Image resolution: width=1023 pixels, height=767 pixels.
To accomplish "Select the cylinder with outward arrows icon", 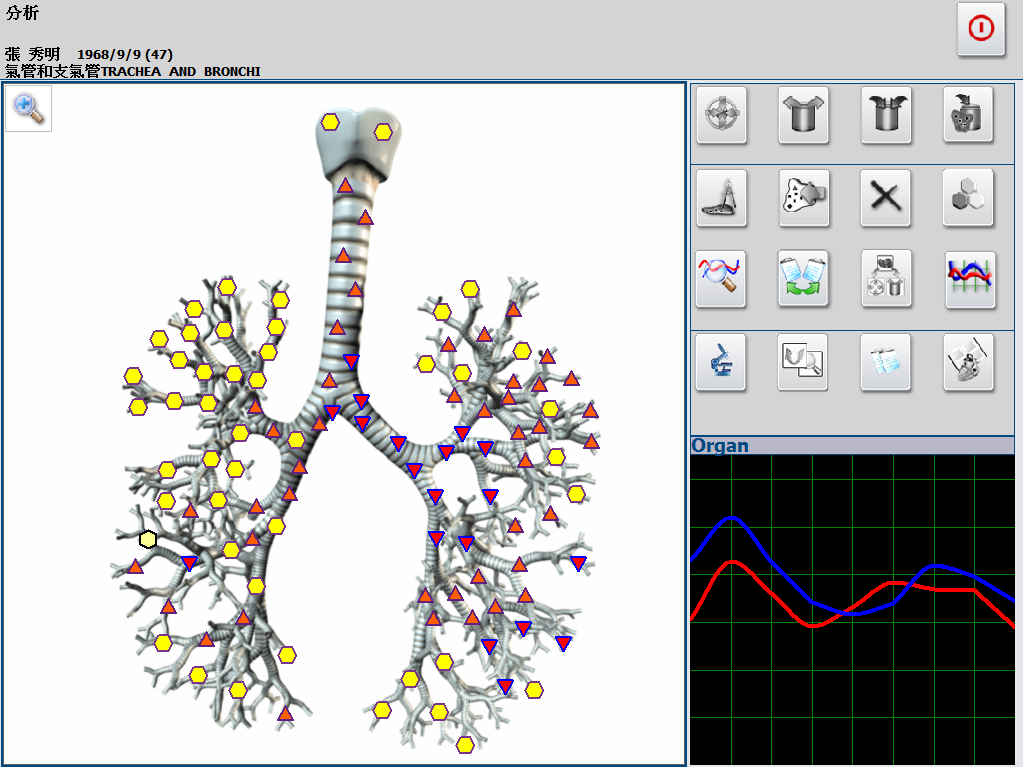I will [803, 114].
